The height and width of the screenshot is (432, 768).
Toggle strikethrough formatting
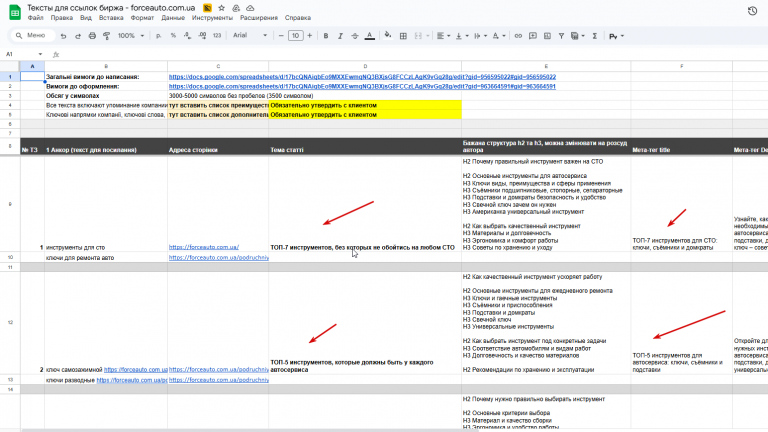[x=355, y=36]
